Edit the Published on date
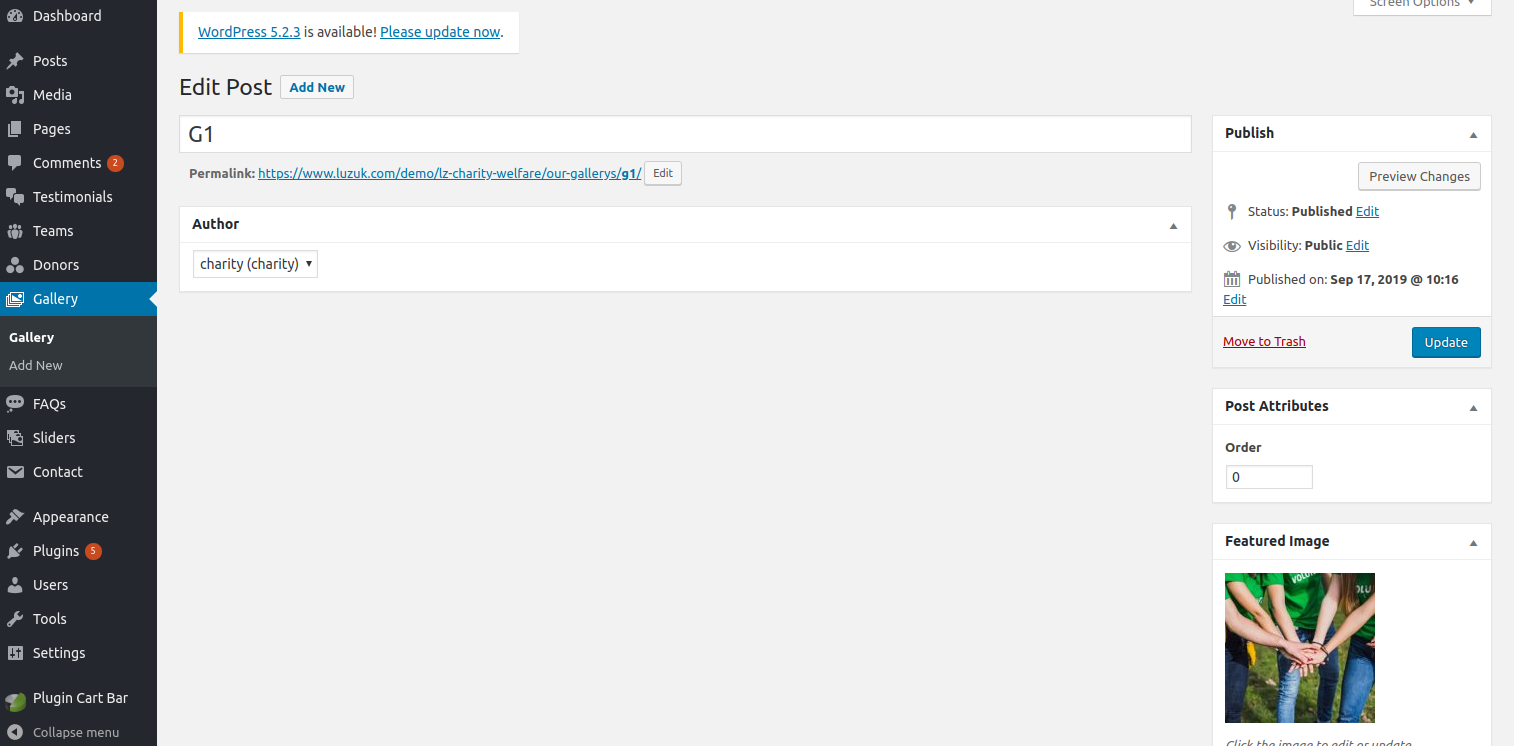 point(1234,299)
